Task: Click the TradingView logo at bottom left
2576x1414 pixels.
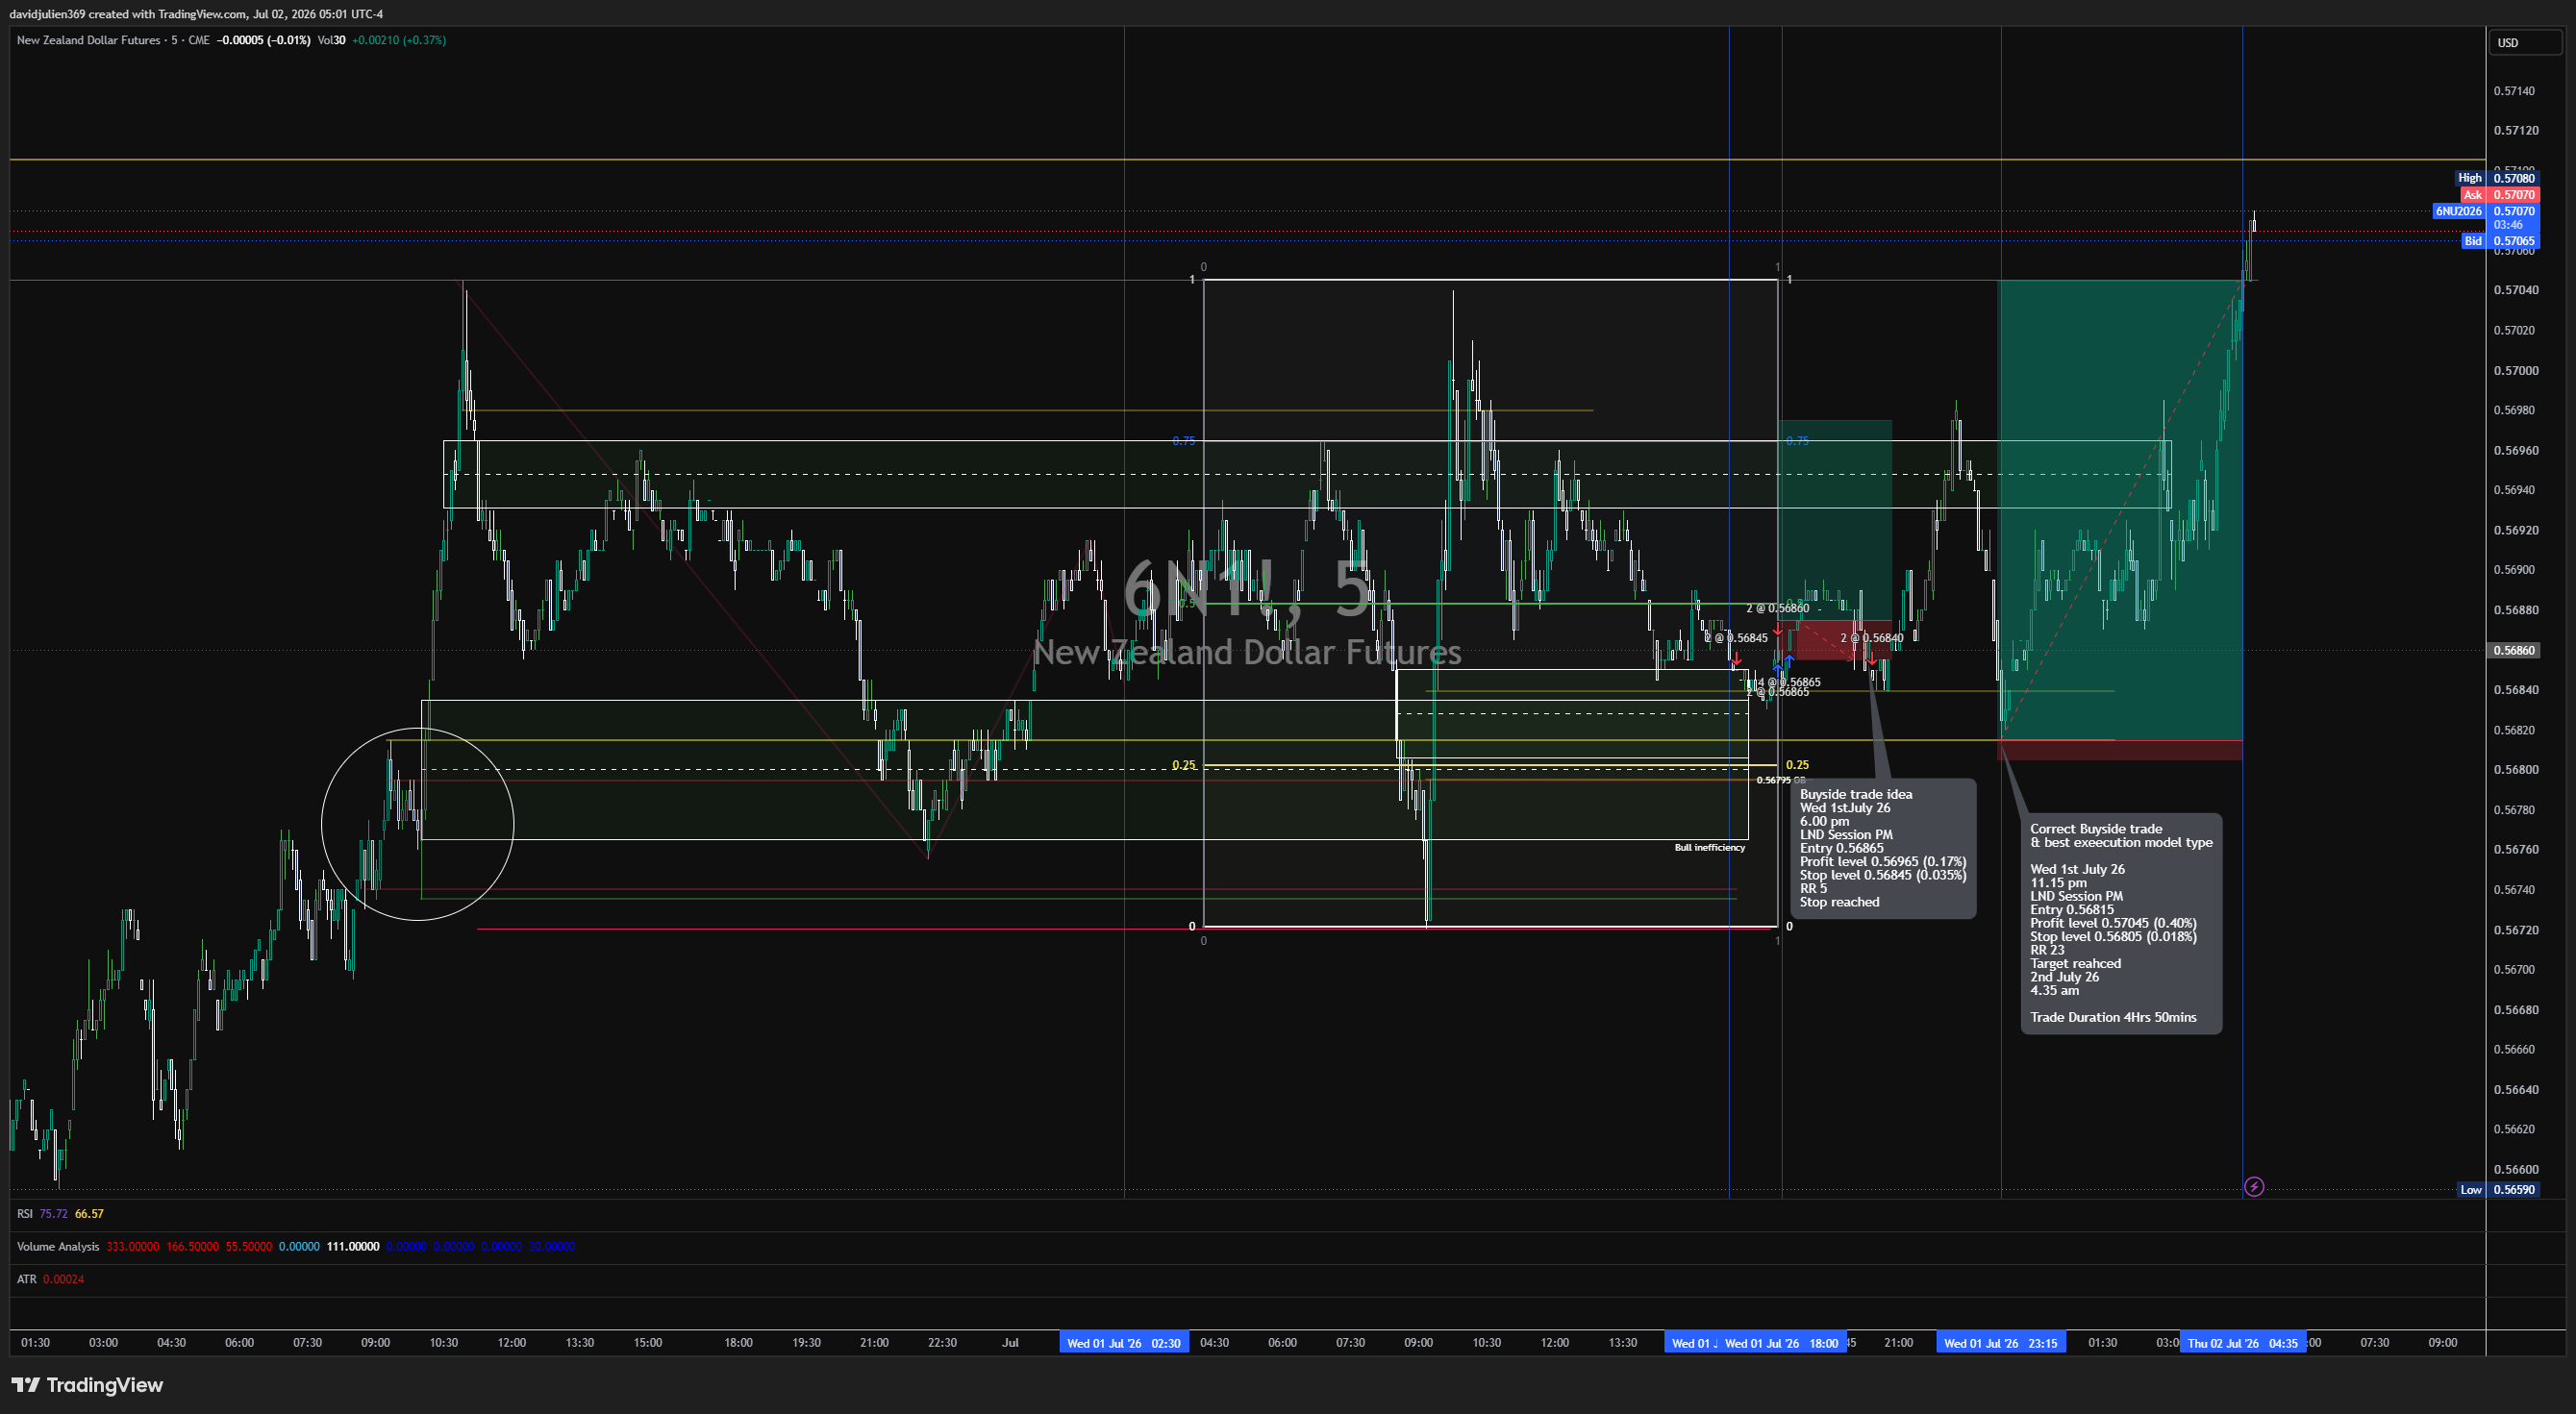Action: click(x=87, y=1384)
